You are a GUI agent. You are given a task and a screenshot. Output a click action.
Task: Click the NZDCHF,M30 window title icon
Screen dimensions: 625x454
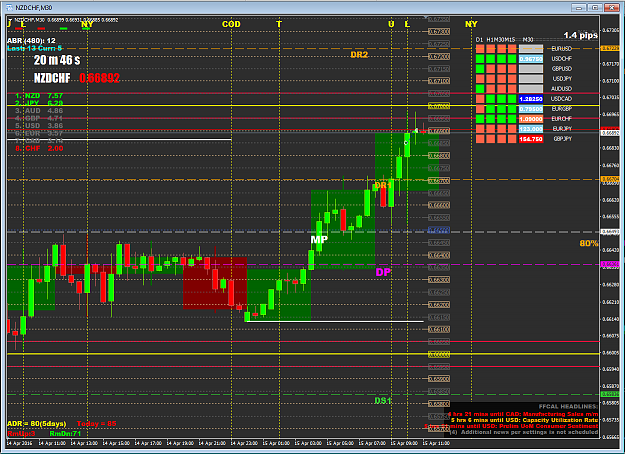[x=9, y=8]
